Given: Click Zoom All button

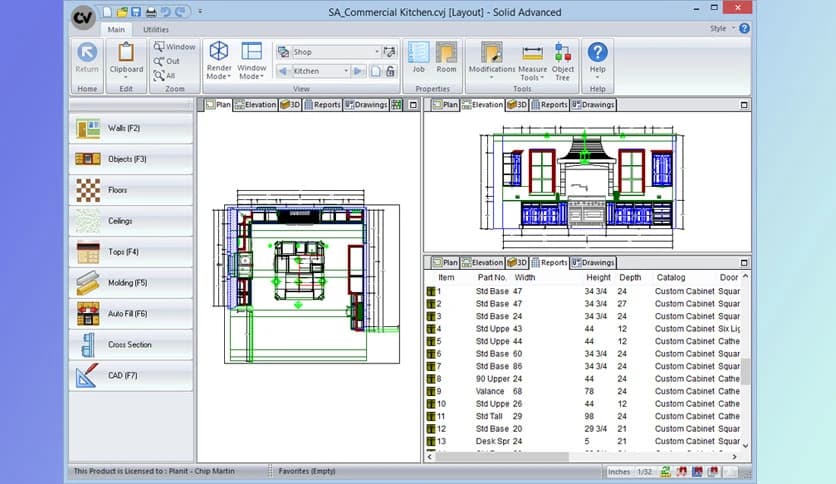Looking at the screenshot, I should click(x=165, y=75).
